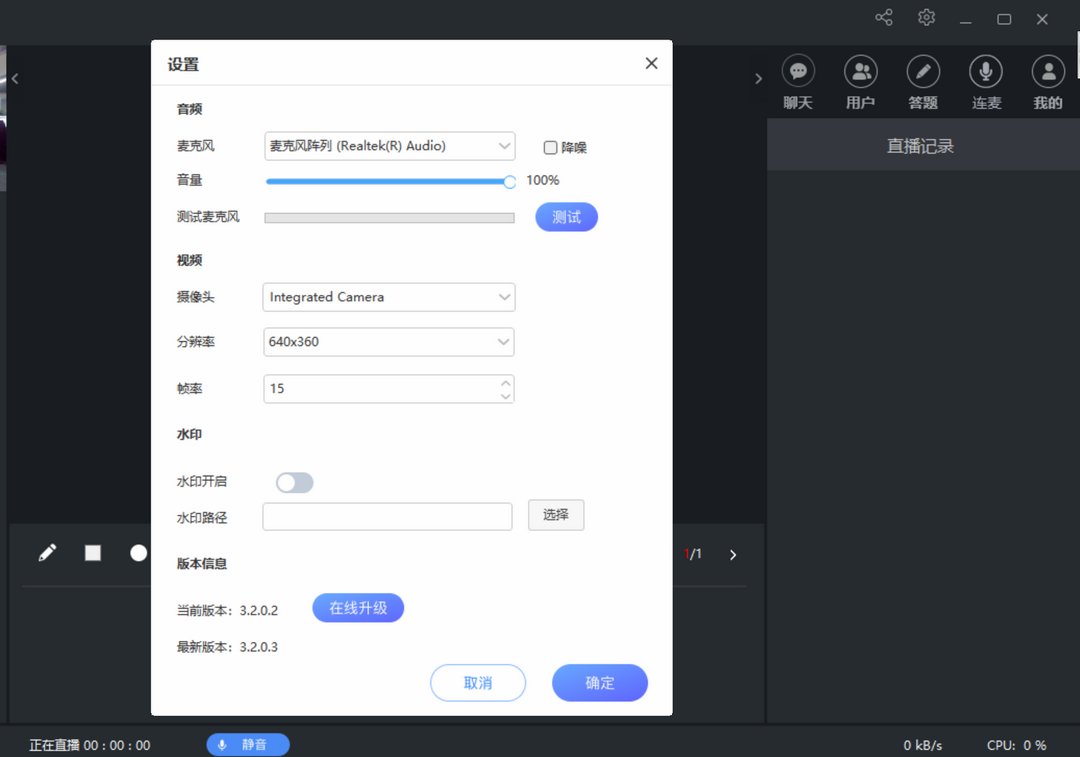Open the 麦克风 microphone device dropdown
The height and width of the screenshot is (757, 1080).
tap(389, 146)
